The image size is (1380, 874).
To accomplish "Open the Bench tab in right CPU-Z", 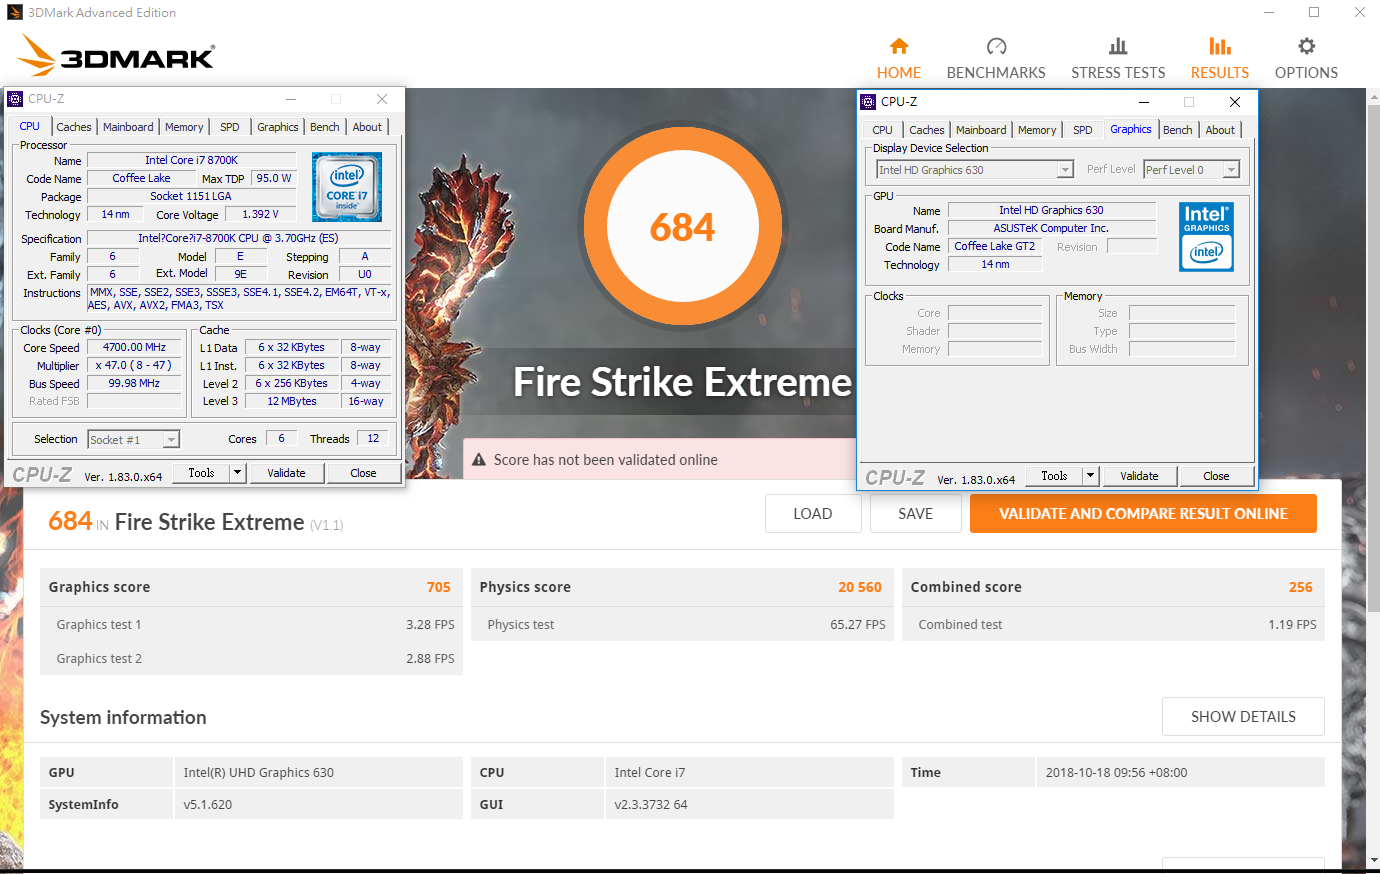I will tap(1178, 130).
